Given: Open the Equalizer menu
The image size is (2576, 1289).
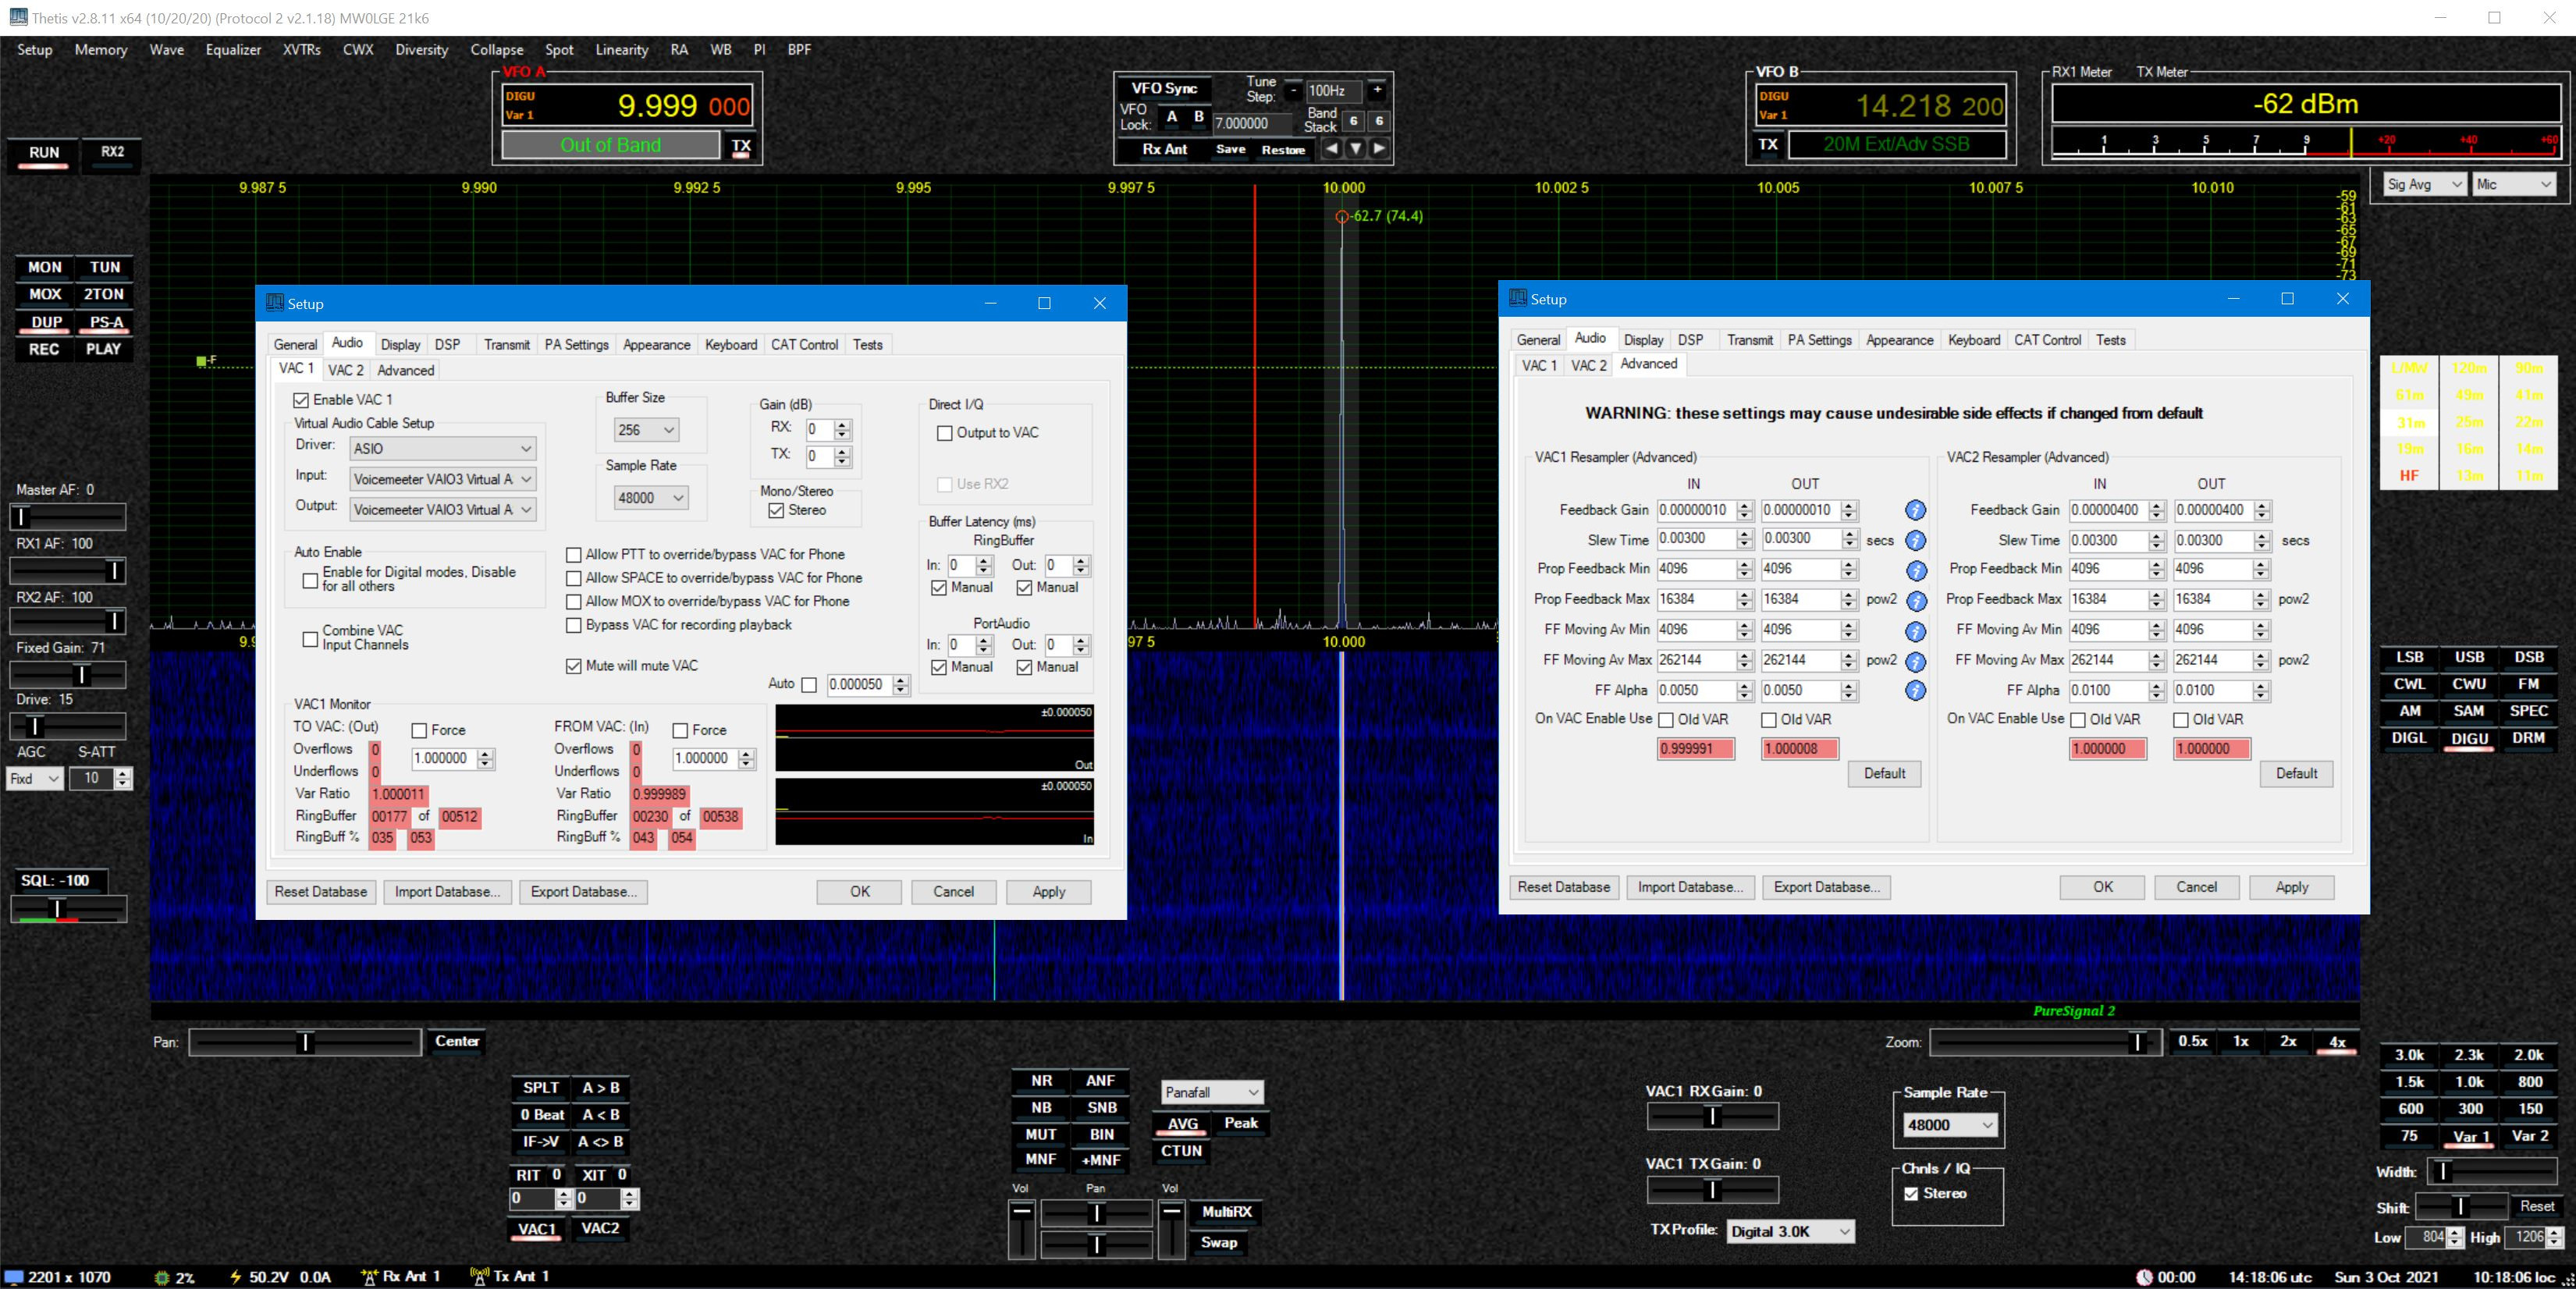Looking at the screenshot, I should 233,49.
